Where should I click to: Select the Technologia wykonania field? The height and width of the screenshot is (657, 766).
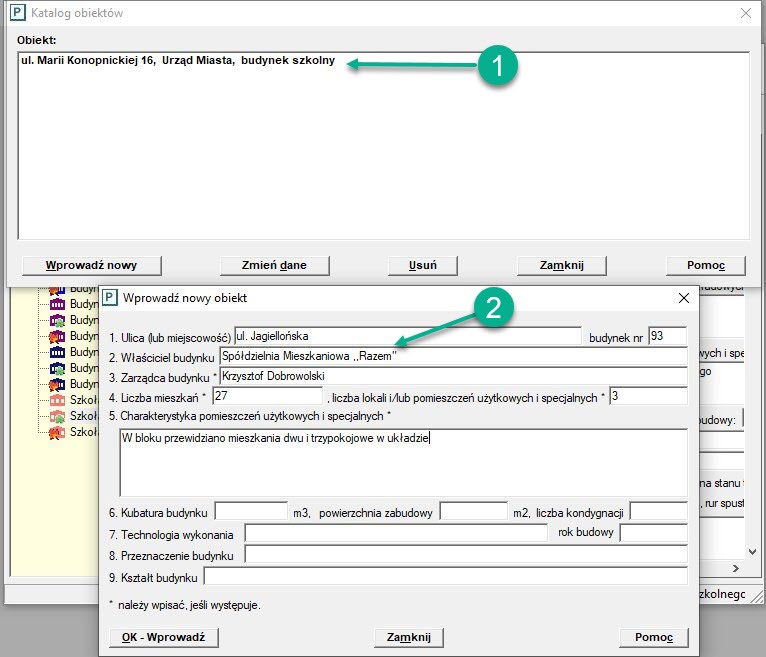[396, 533]
